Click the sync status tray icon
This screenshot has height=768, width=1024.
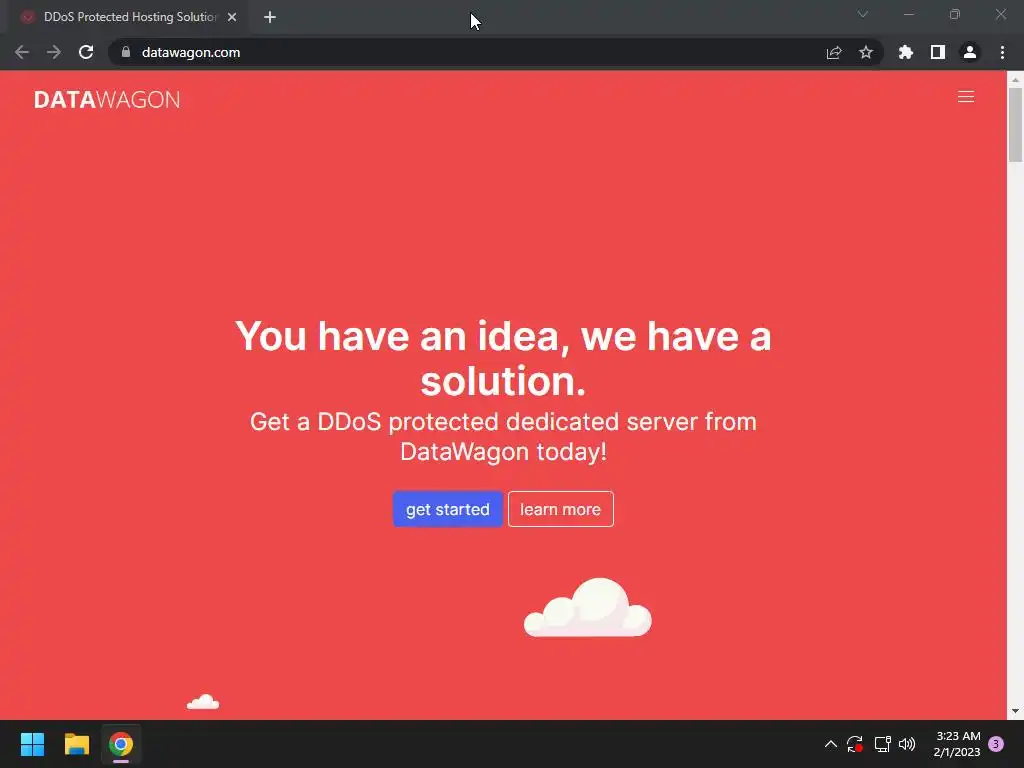pyautogui.click(x=855, y=744)
